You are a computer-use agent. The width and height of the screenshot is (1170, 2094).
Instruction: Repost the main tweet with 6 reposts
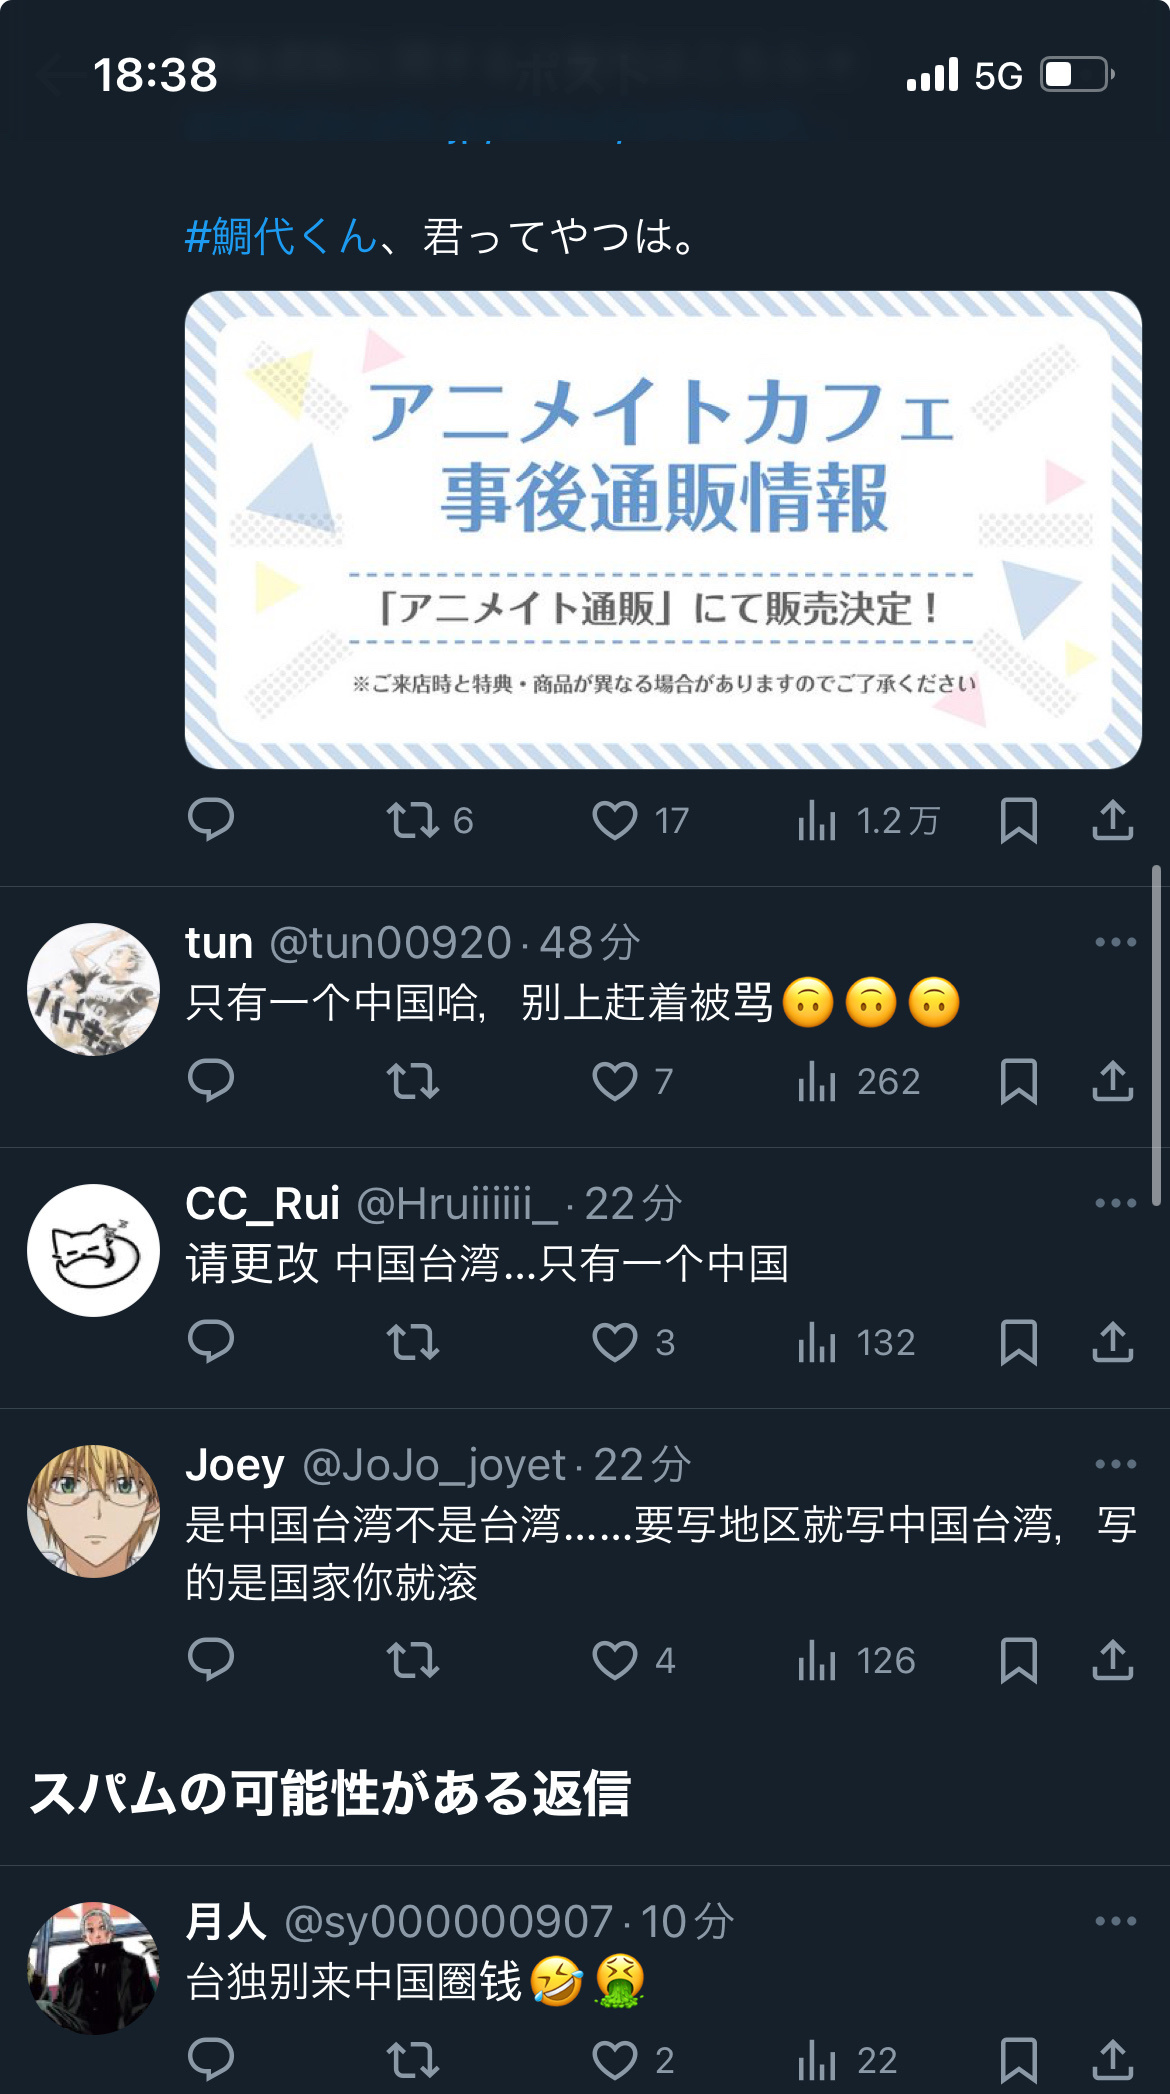click(x=429, y=820)
